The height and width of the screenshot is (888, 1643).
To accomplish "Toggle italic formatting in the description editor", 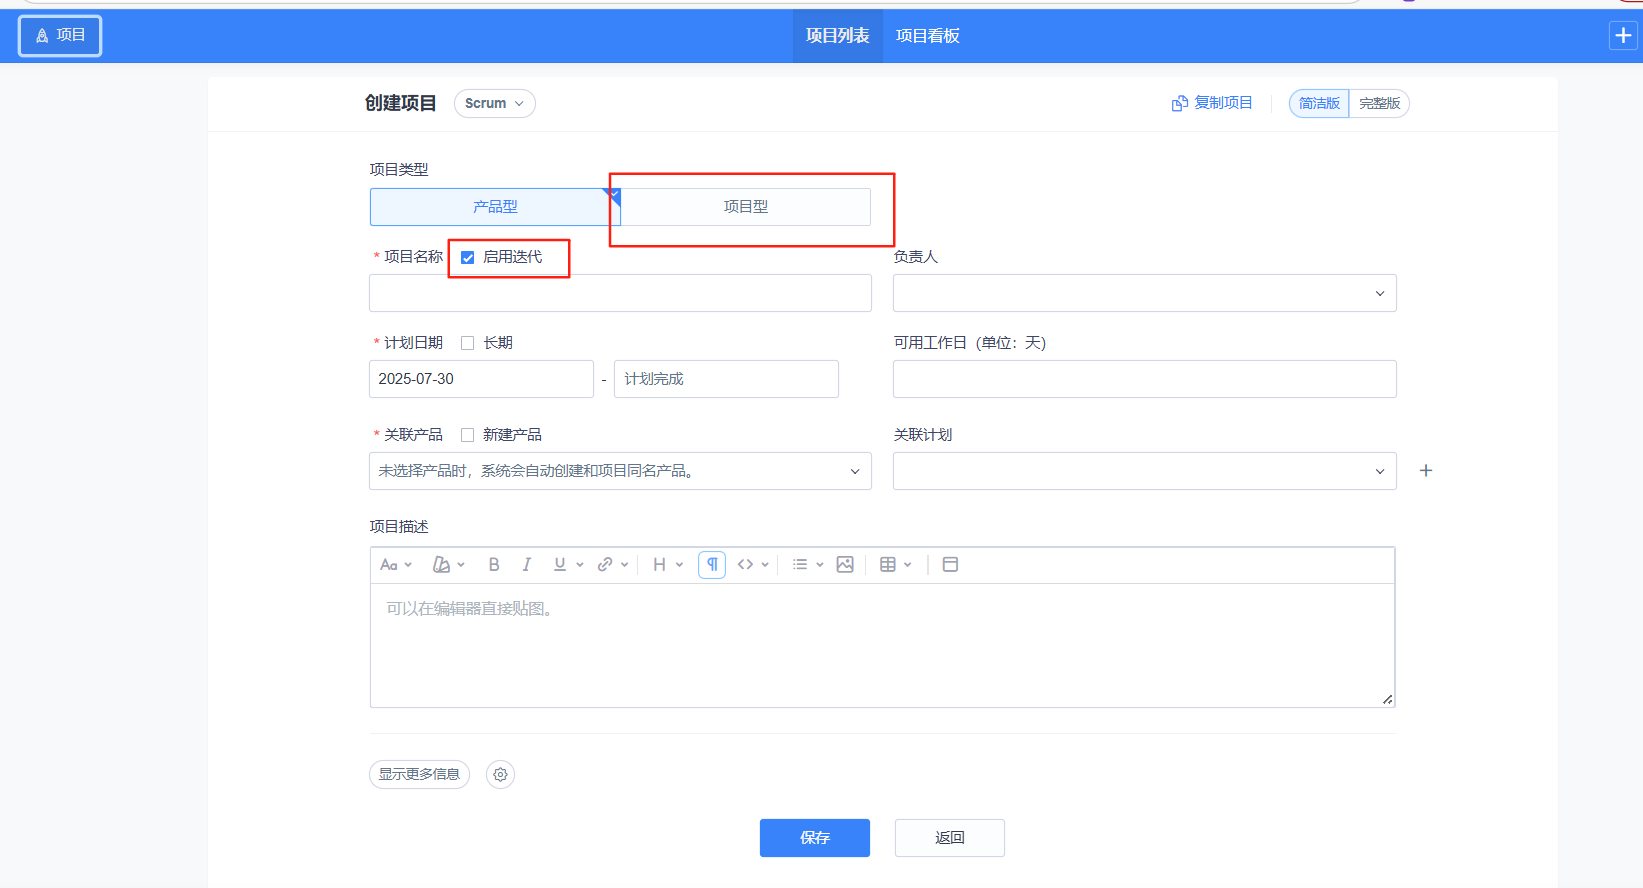I will coord(527,565).
